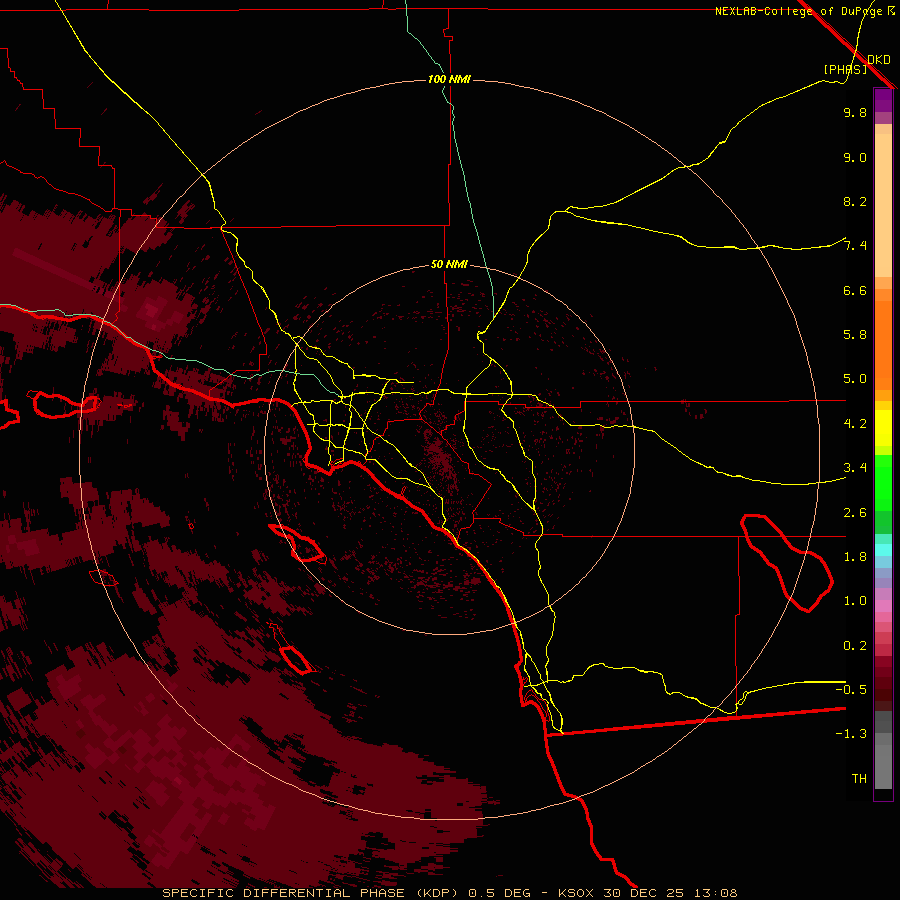Screen dimensions: 900x900
Task: Click the 5.0 value on color scale
Action: tap(855, 379)
